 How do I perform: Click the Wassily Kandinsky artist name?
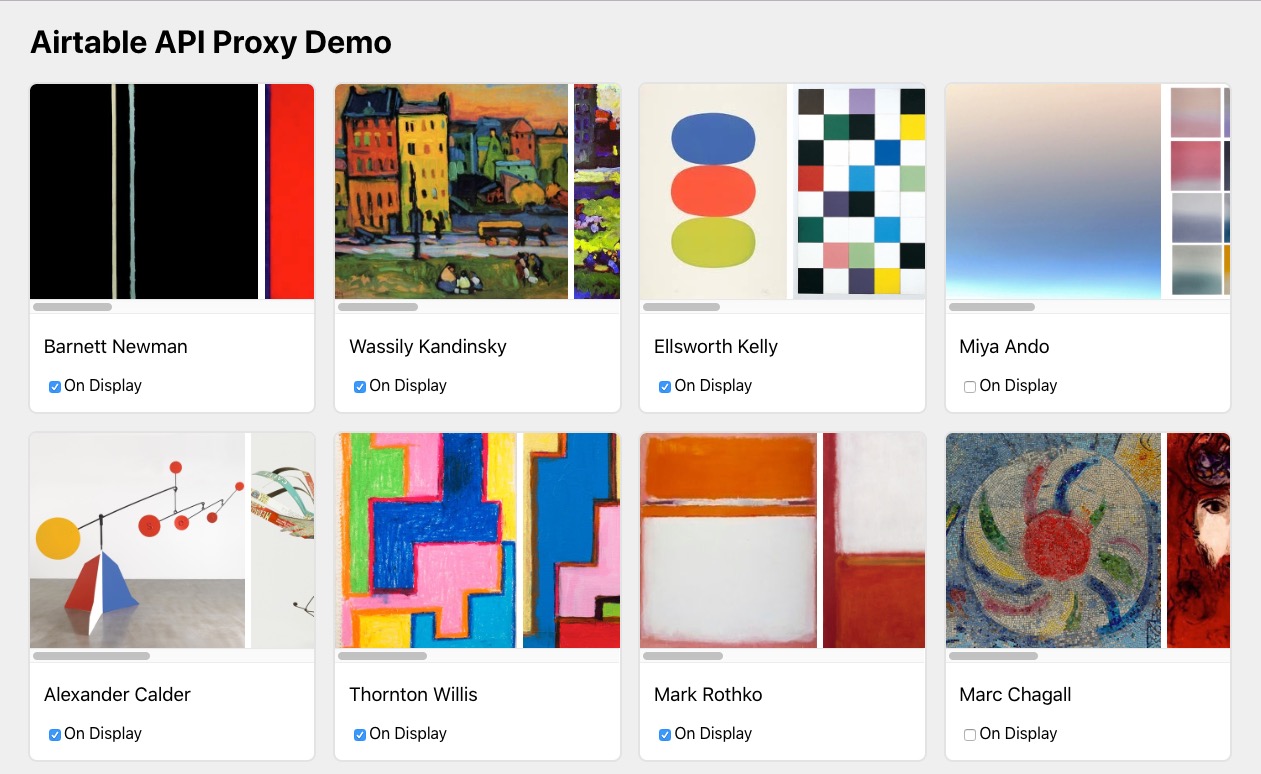click(428, 347)
